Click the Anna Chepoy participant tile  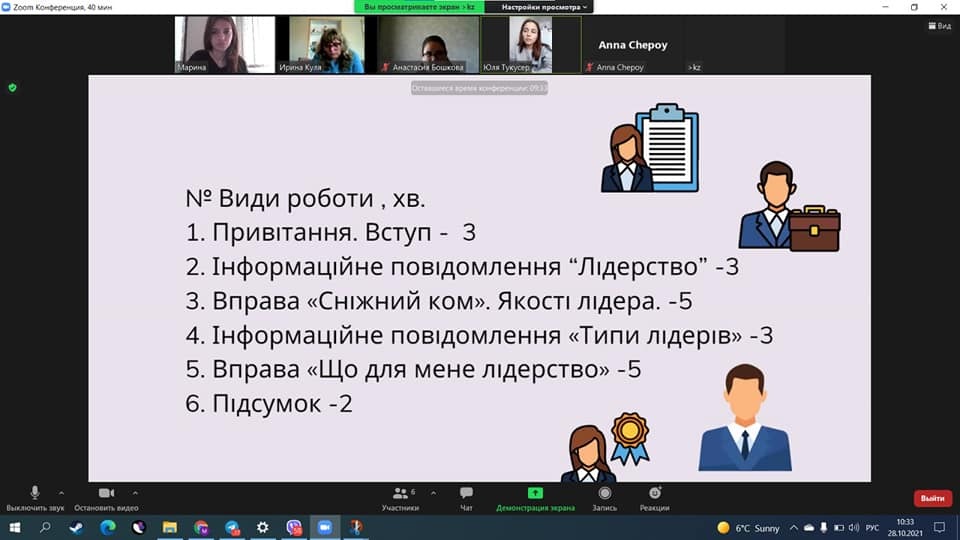click(632, 45)
